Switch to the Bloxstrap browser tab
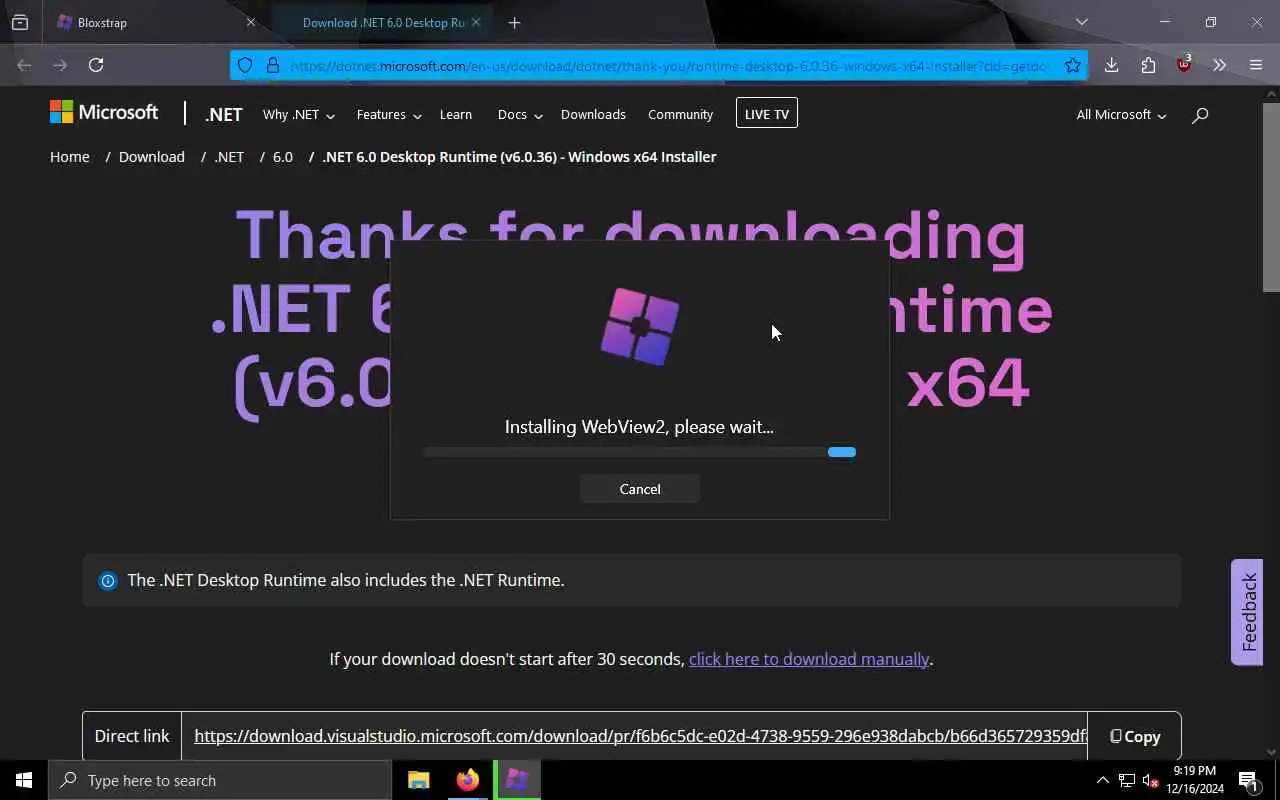 150,22
